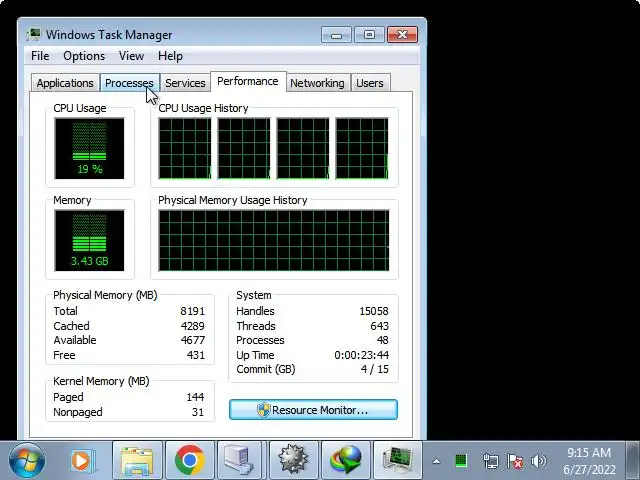
Task: Click the green CPU meter tray icon
Action: [461, 461]
